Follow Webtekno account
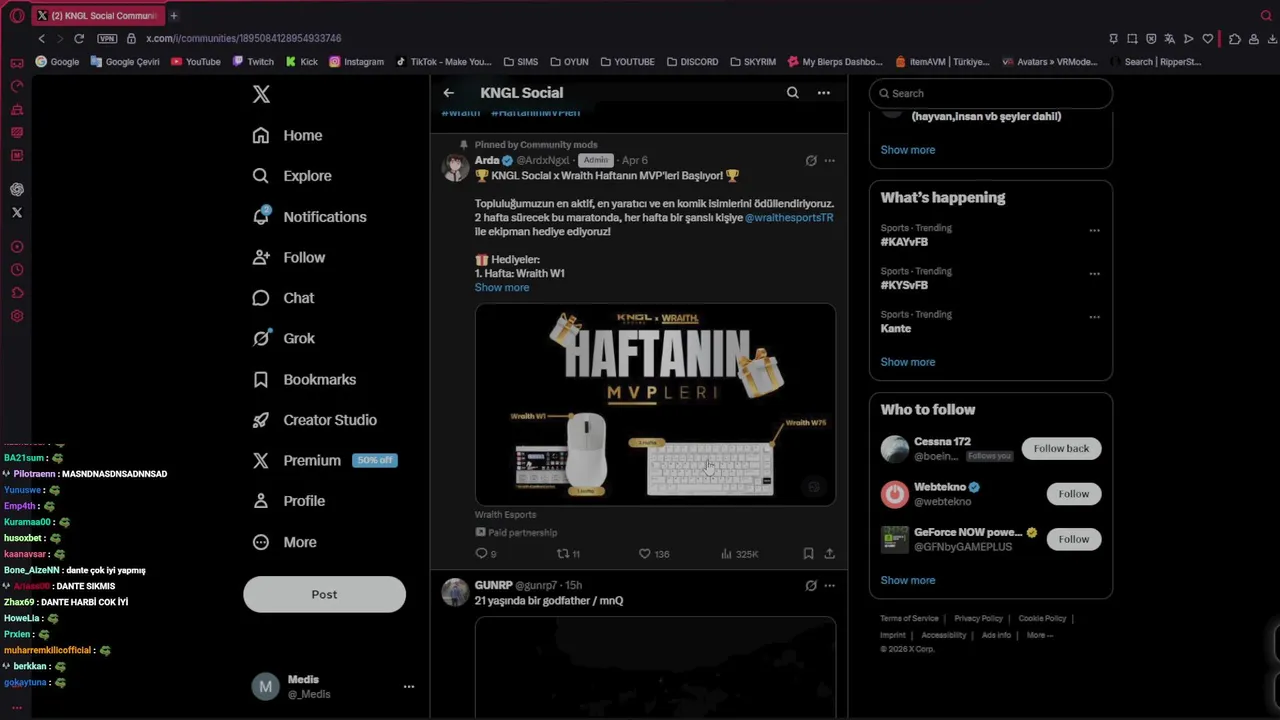This screenshot has height=720, width=1280. point(1073,494)
